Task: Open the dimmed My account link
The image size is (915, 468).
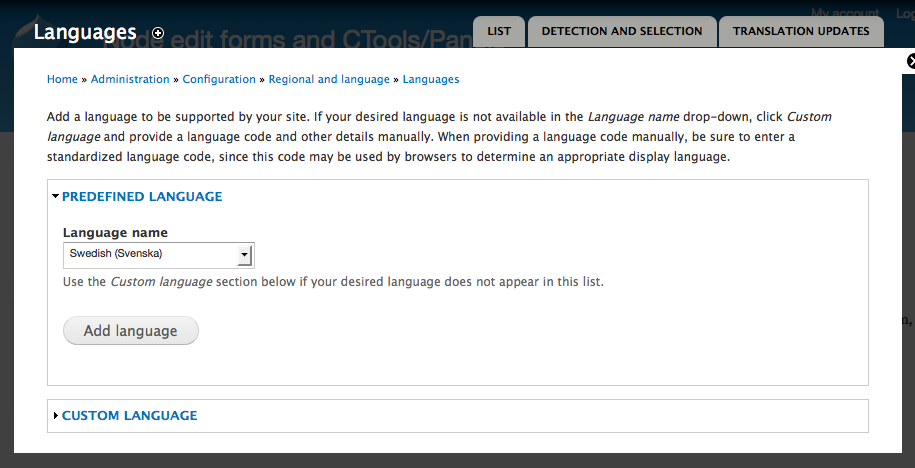Action: point(845,13)
